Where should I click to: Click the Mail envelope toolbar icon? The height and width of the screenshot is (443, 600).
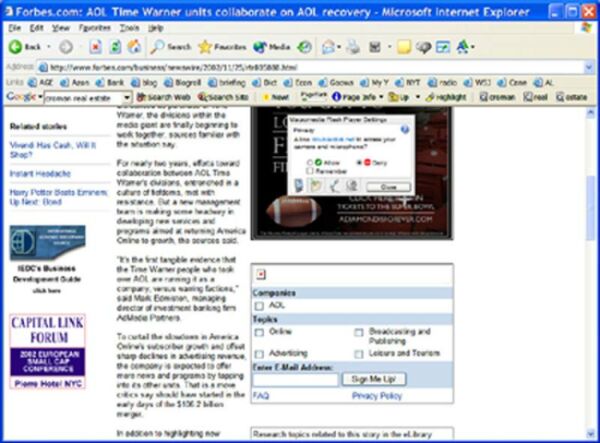pyautogui.click(x=328, y=47)
